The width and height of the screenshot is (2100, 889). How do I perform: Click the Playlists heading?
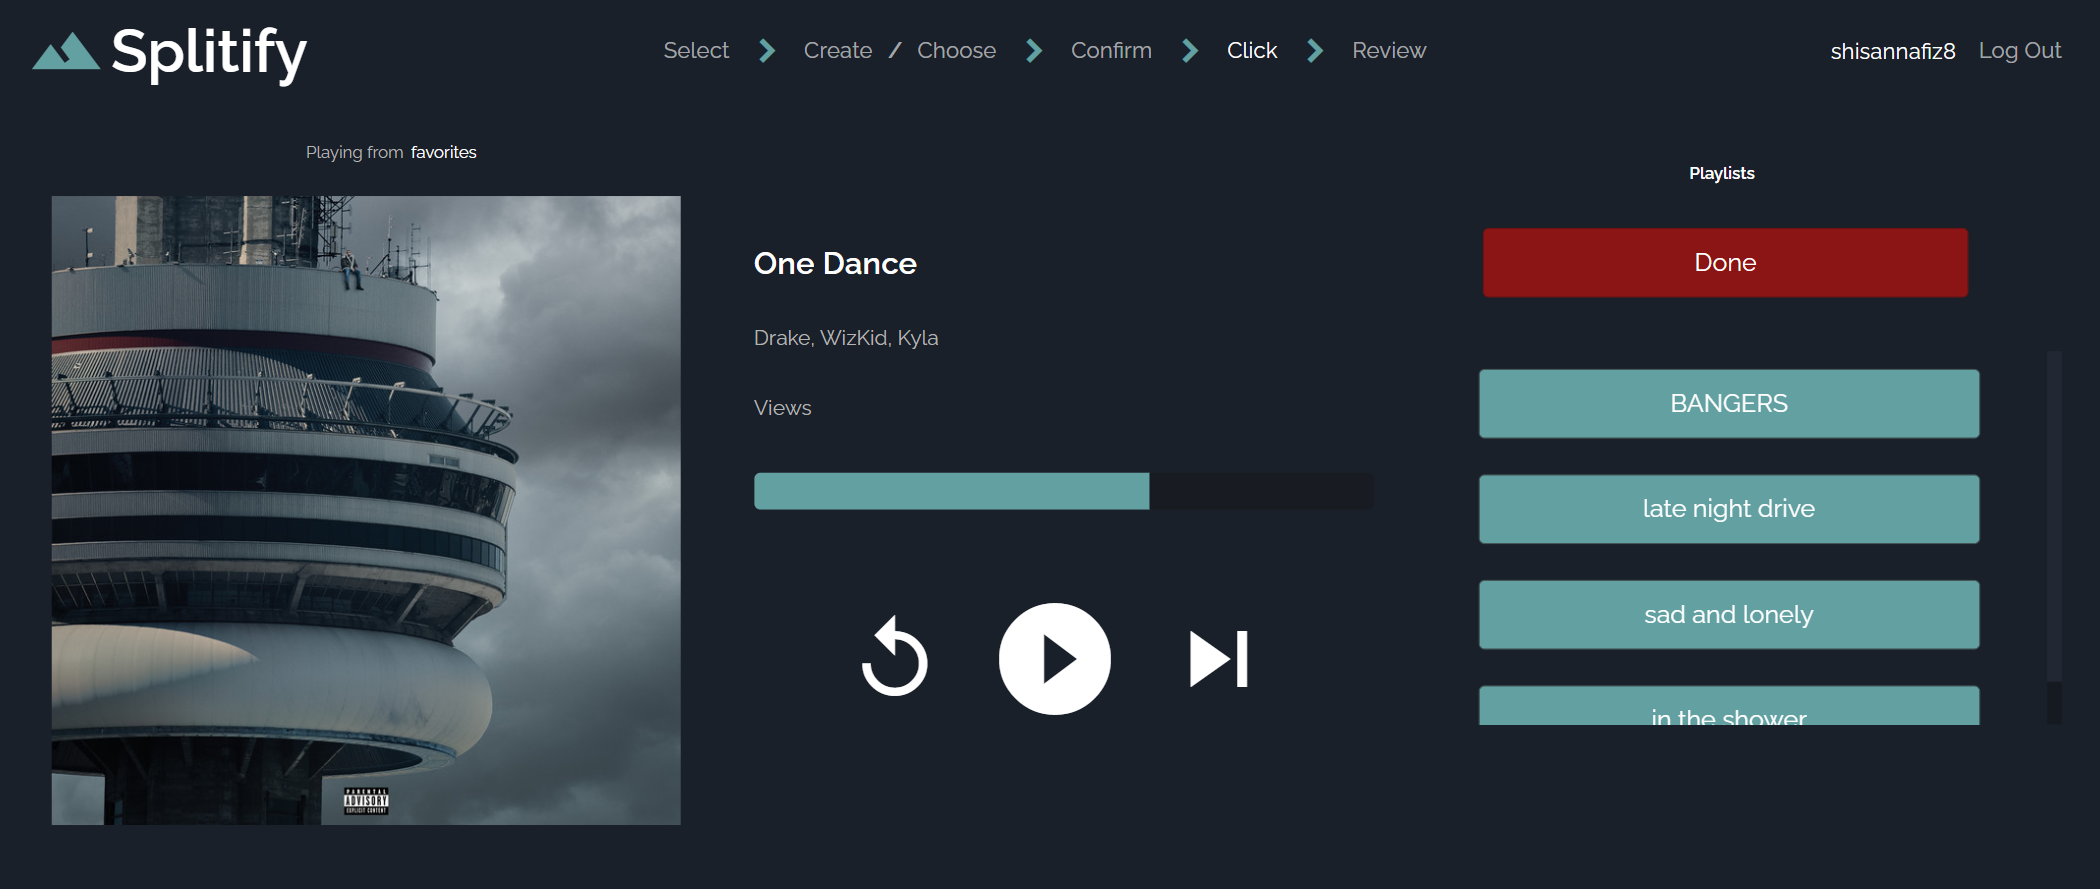(x=1722, y=173)
